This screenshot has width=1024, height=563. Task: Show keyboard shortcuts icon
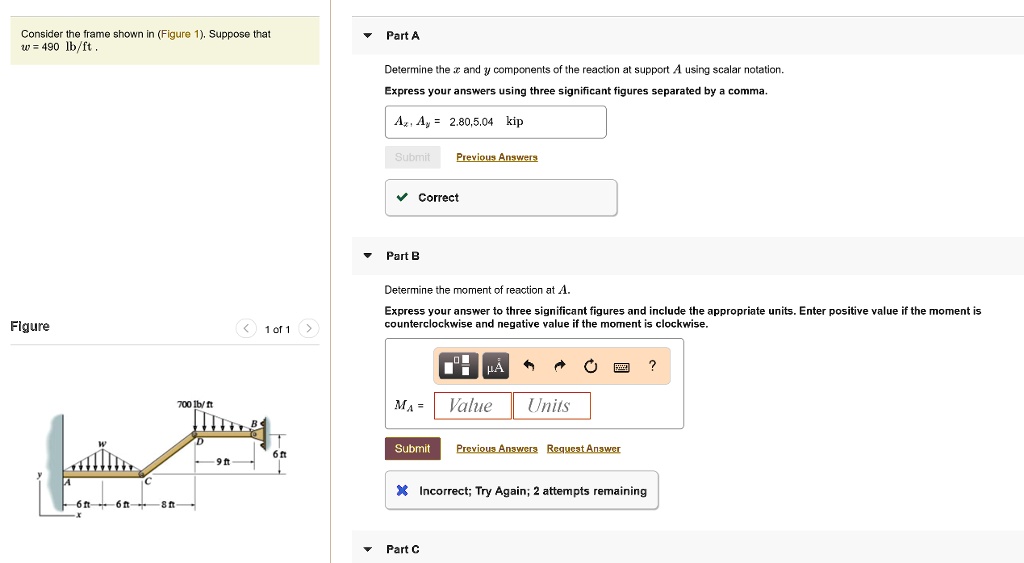tap(621, 367)
